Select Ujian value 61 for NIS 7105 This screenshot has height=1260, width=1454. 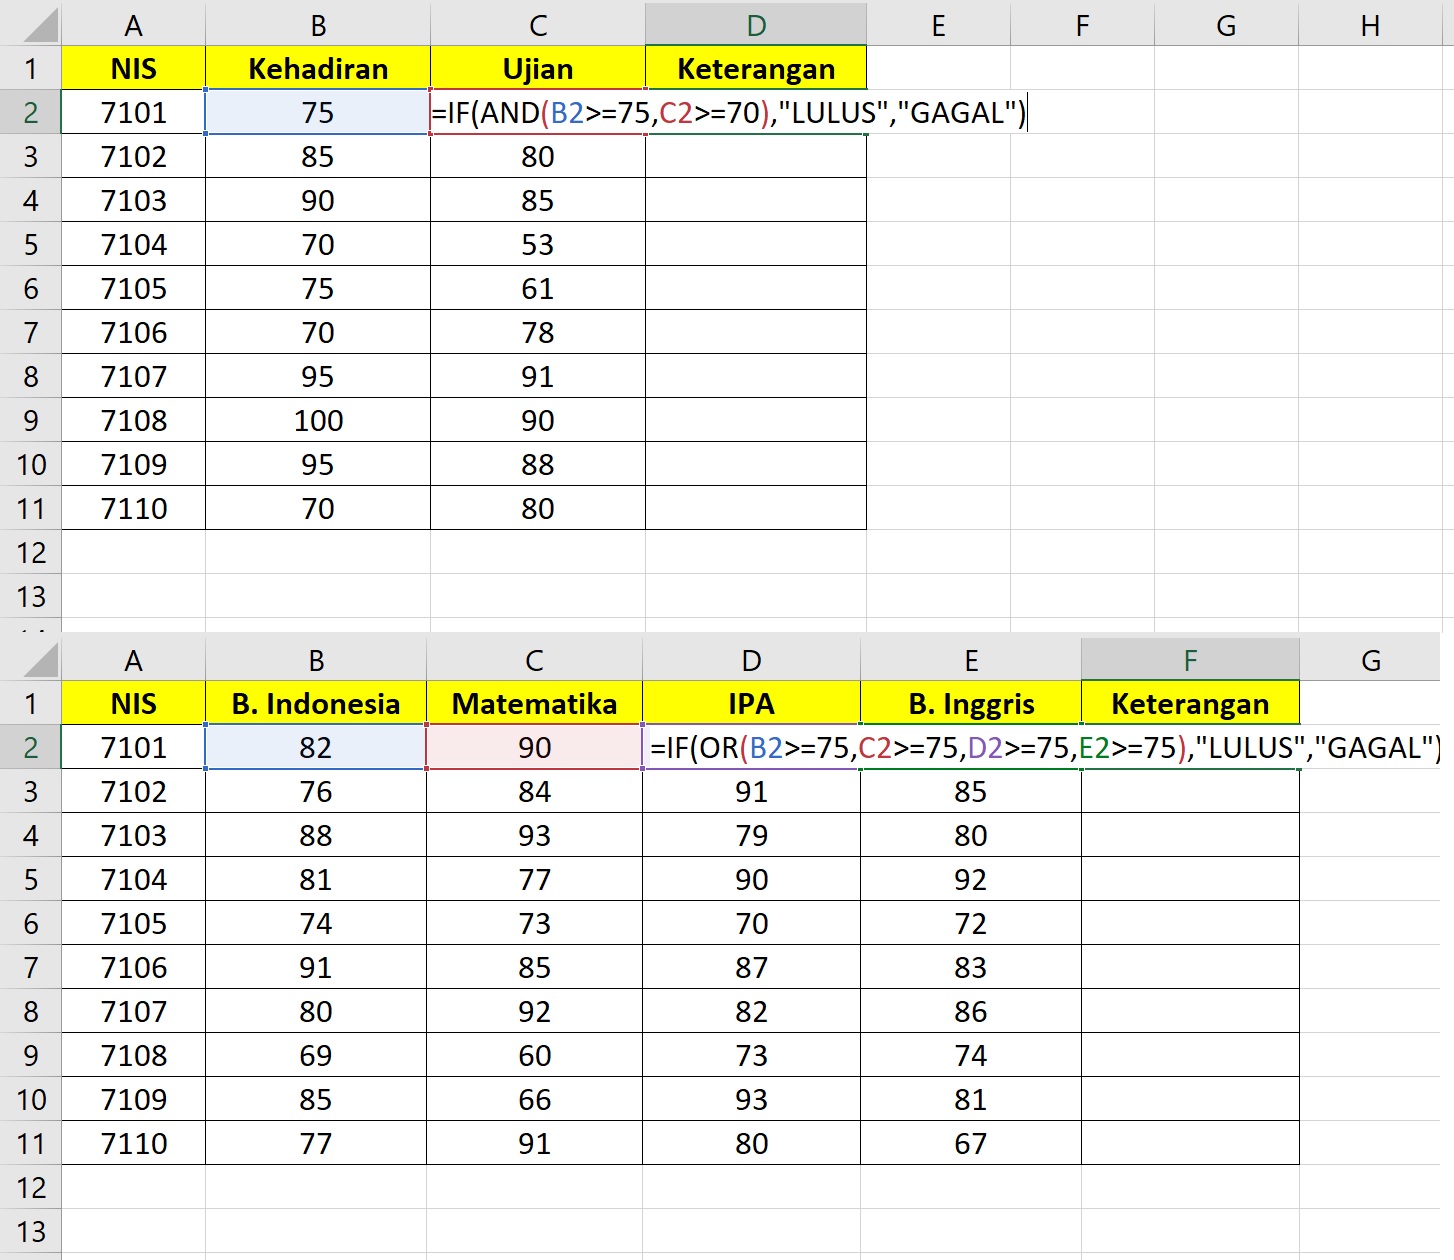(x=538, y=288)
